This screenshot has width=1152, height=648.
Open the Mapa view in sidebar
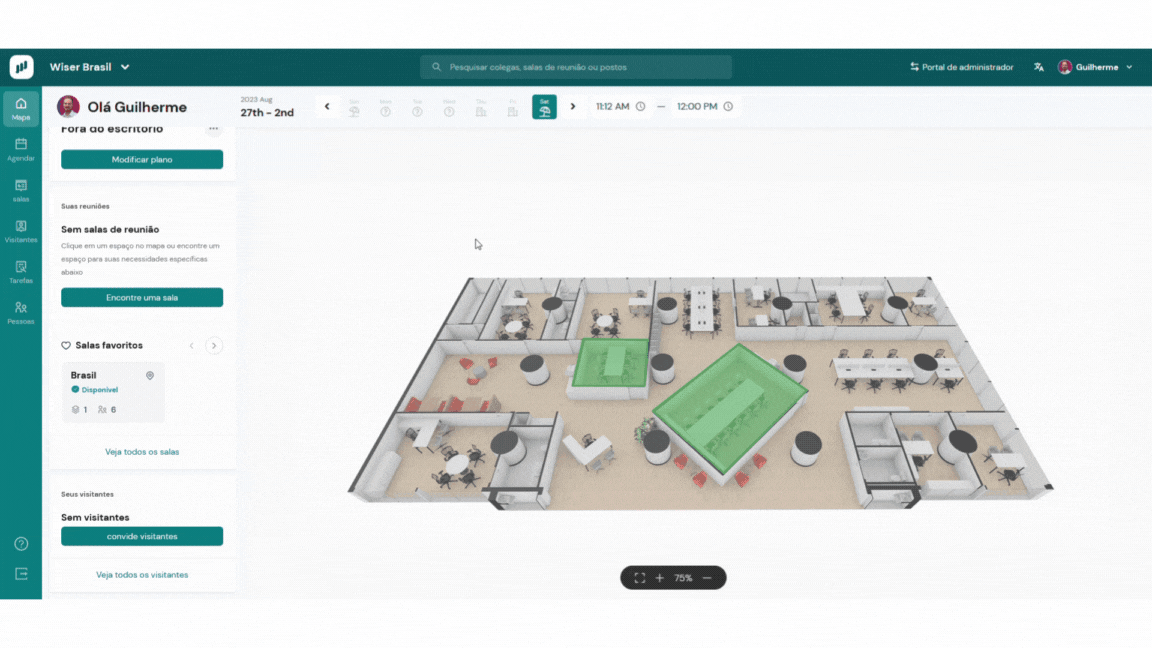coord(21,109)
